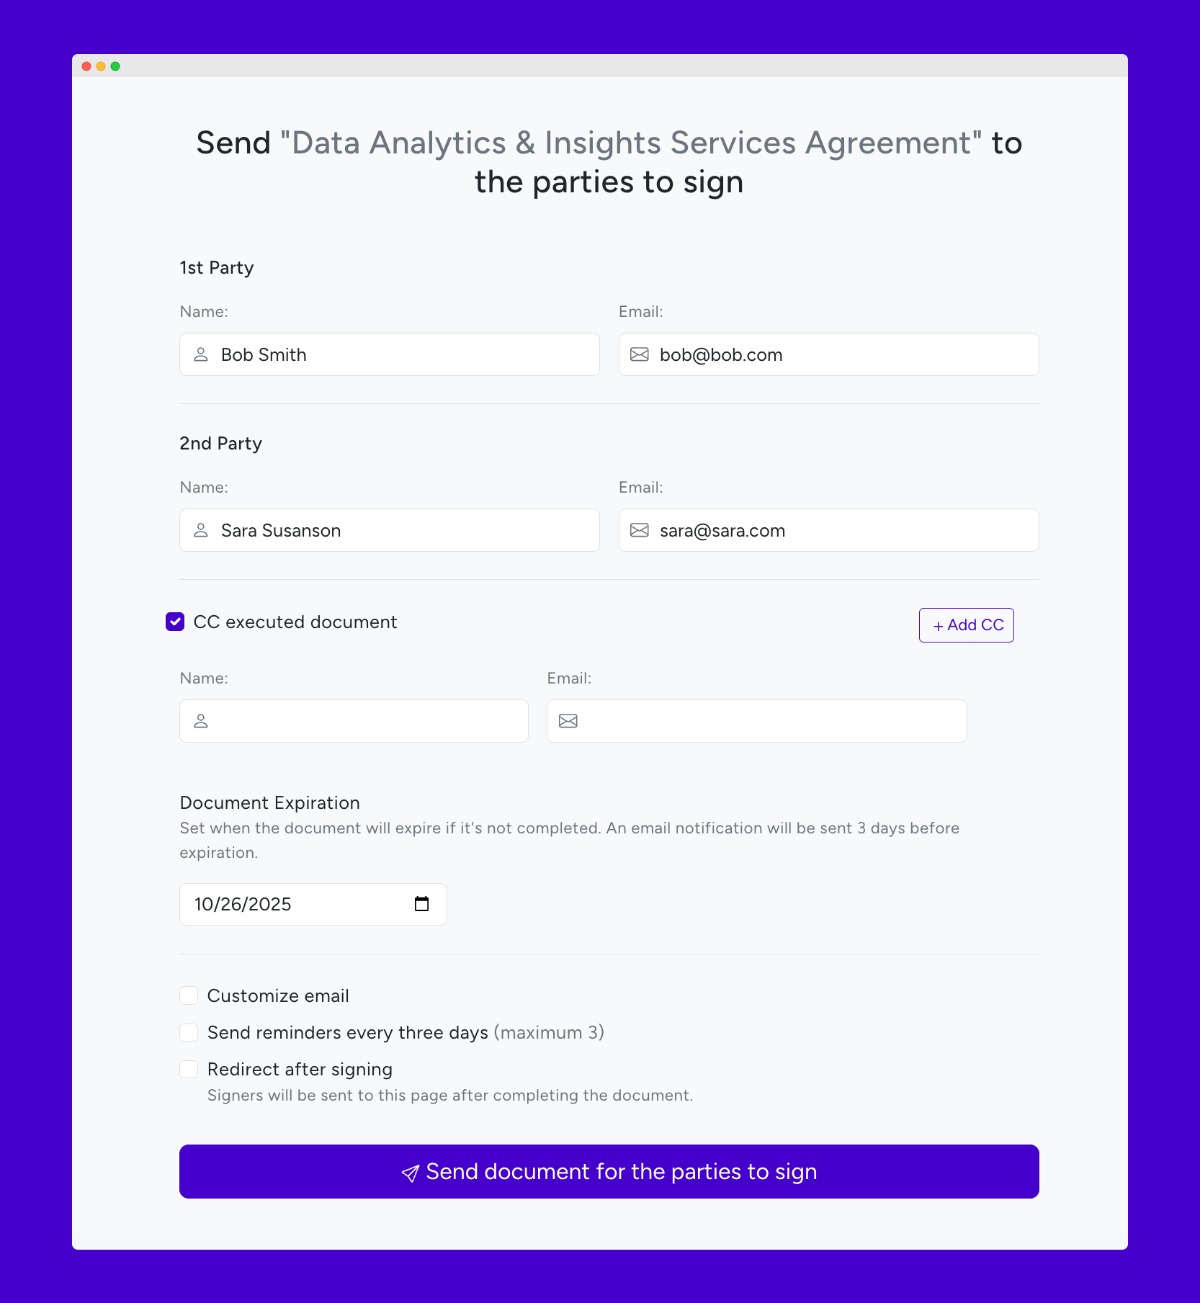Screen dimensions: 1200x1303
Task: Select the 10/26/2025 expiration date field
Action: coord(313,904)
